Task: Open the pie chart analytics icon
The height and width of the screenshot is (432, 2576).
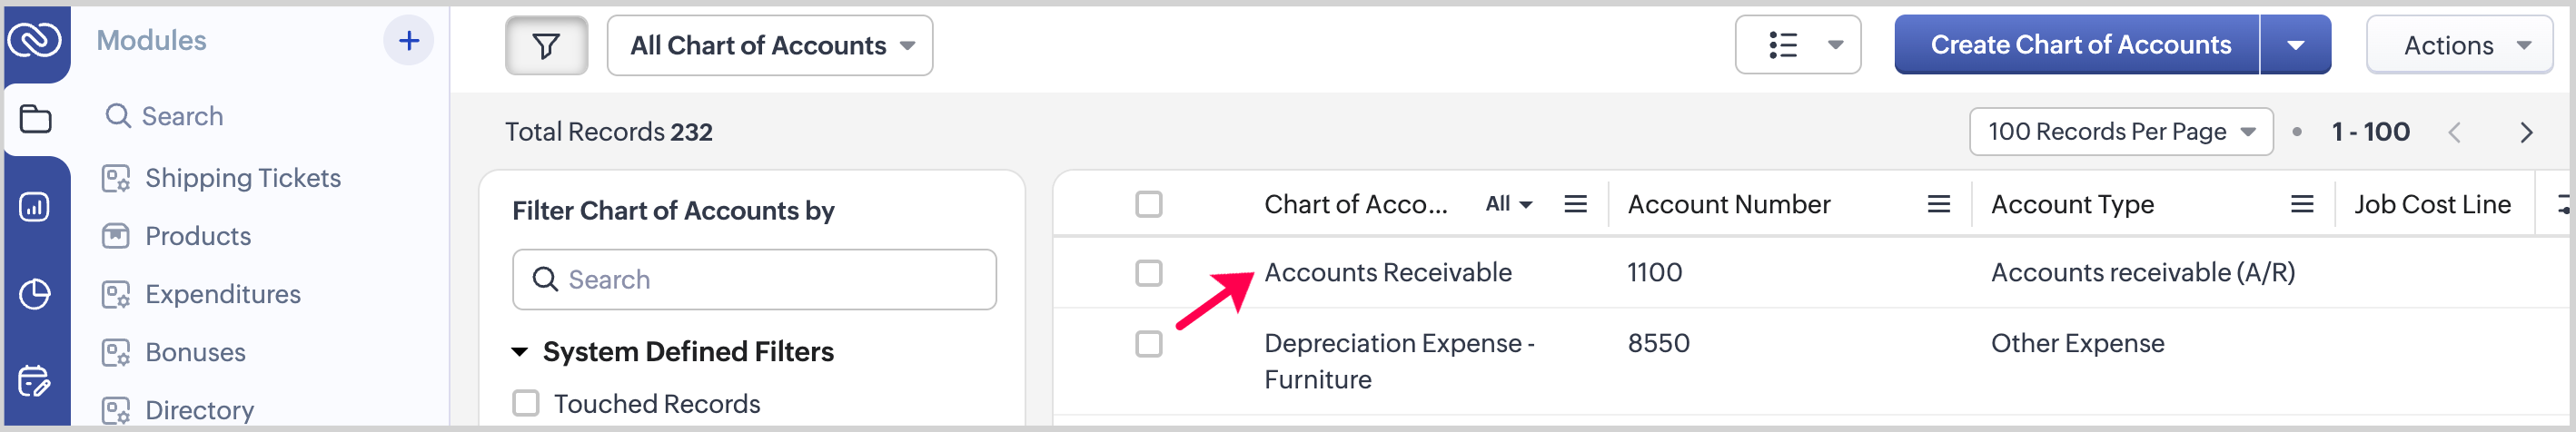Action: pyautogui.click(x=36, y=294)
